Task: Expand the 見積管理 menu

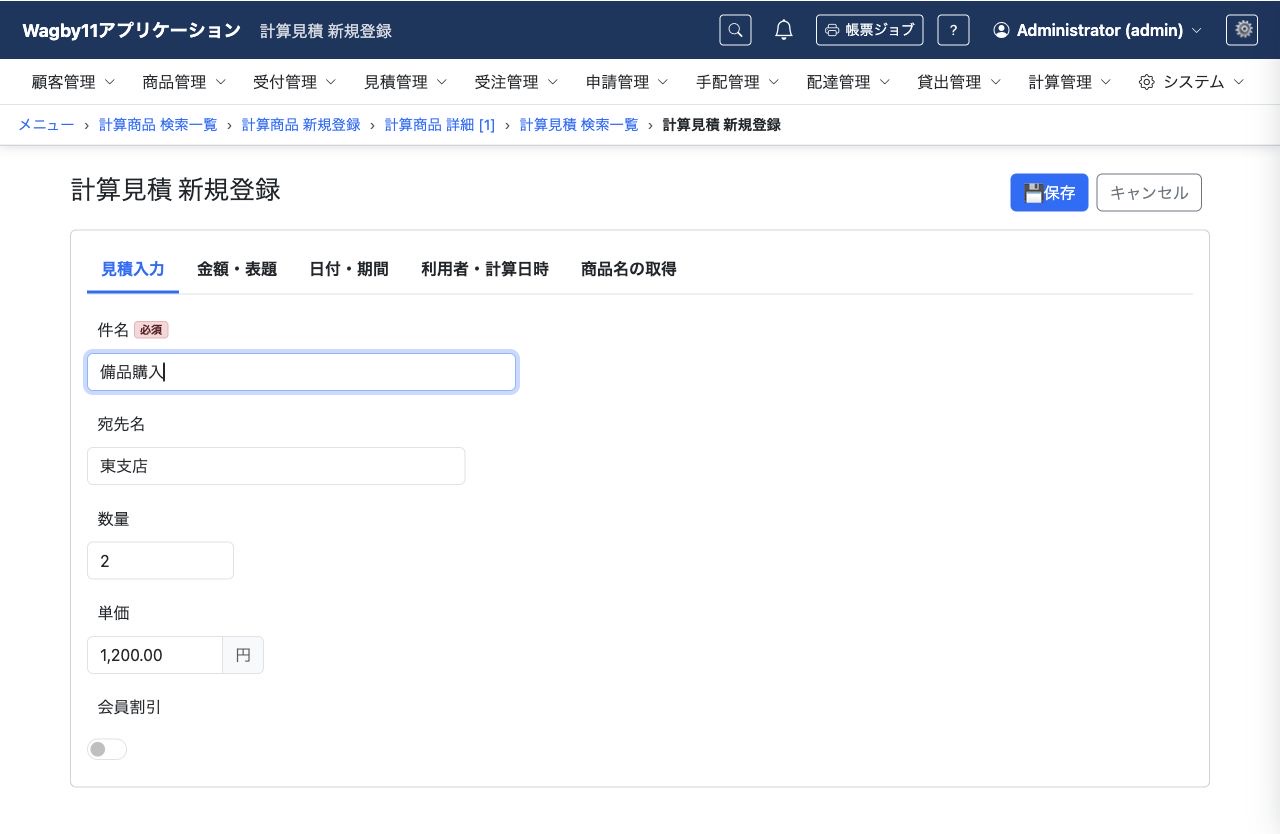Action: [x=405, y=82]
